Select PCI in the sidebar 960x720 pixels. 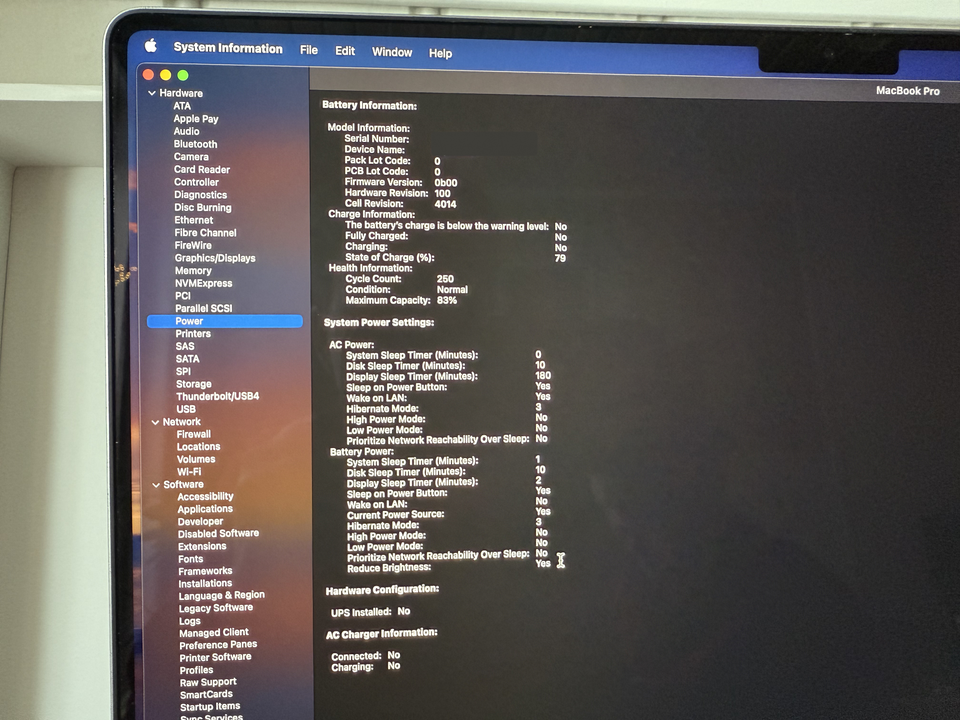pos(182,296)
